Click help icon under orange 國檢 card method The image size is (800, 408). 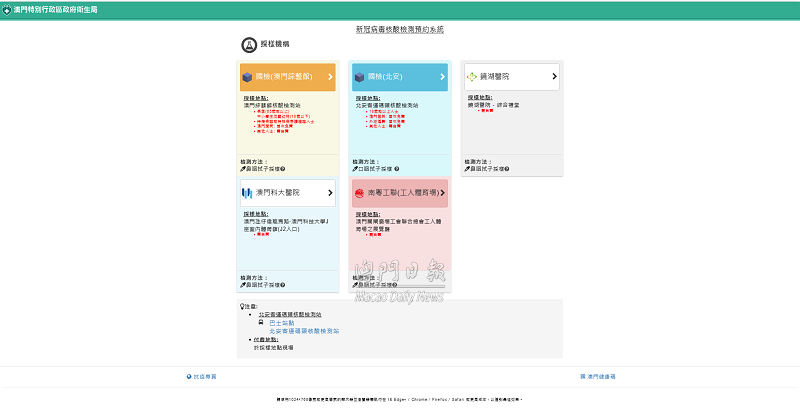click(283, 169)
